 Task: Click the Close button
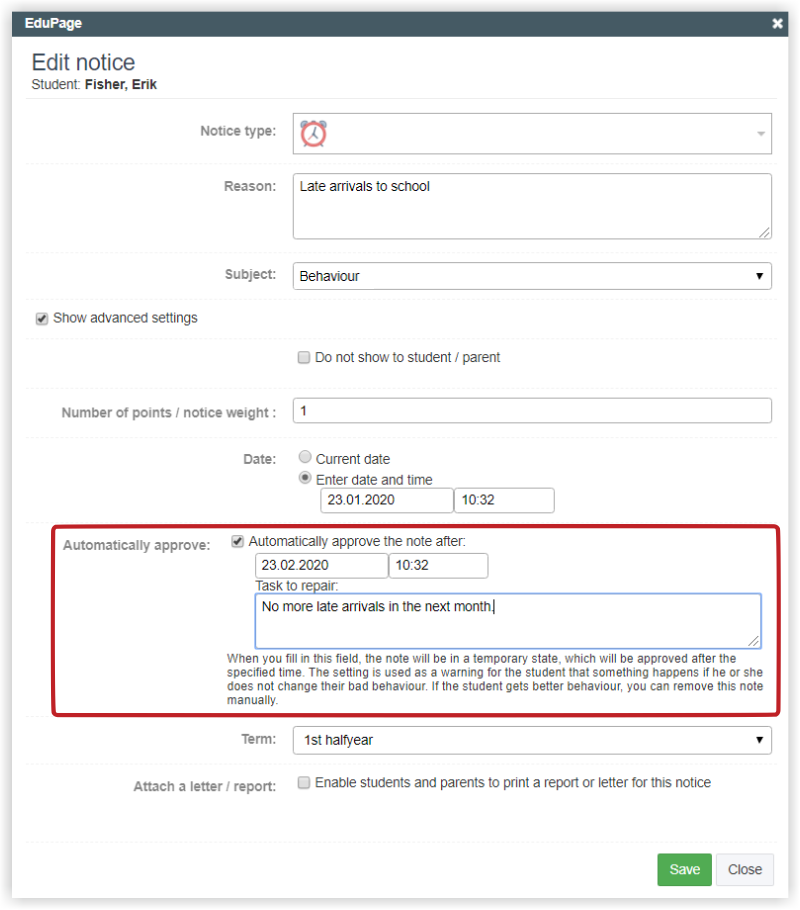745,869
